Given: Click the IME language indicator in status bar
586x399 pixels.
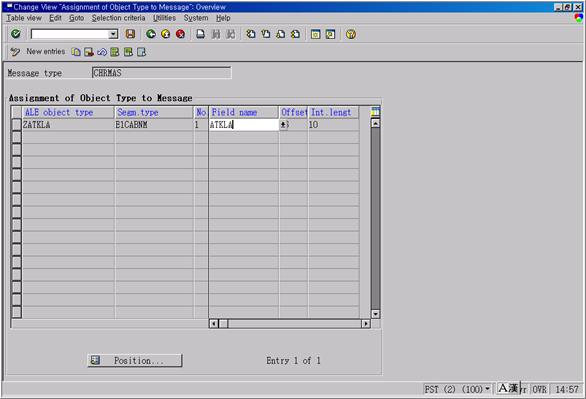Looking at the screenshot, I should pyautogui.click(x=509, y=389).
